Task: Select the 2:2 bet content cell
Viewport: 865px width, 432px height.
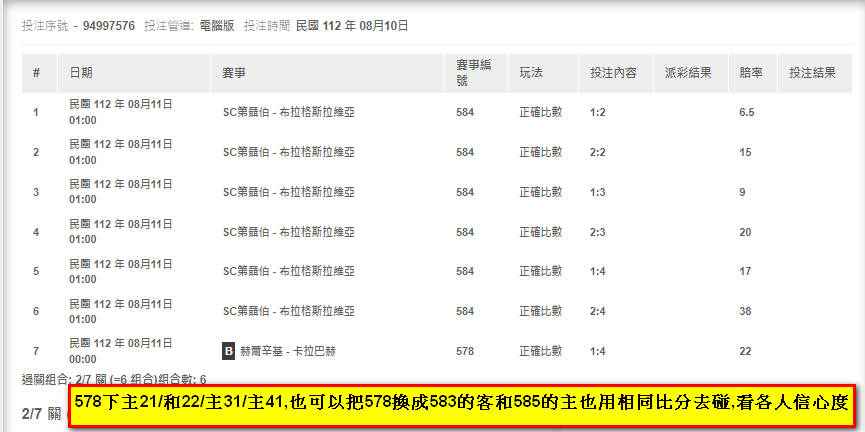Action: coord(597,152)
